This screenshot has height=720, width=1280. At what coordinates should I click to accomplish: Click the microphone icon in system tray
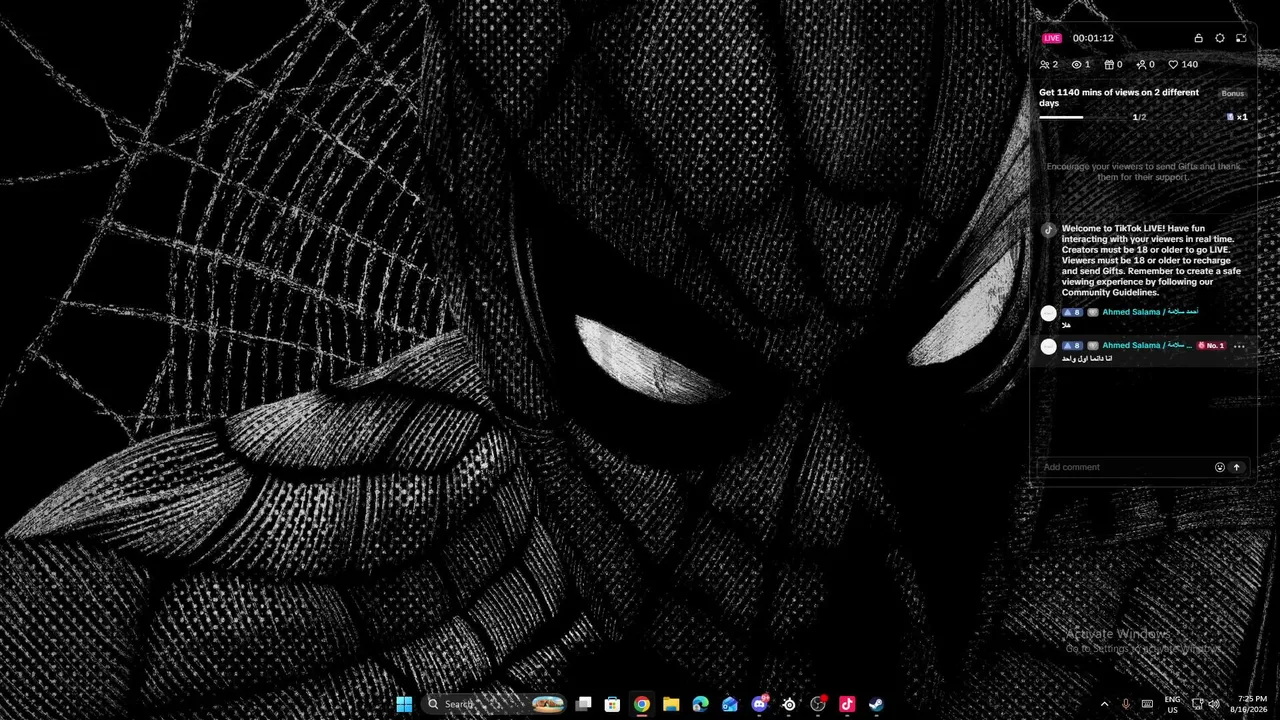pos(1126,704)
